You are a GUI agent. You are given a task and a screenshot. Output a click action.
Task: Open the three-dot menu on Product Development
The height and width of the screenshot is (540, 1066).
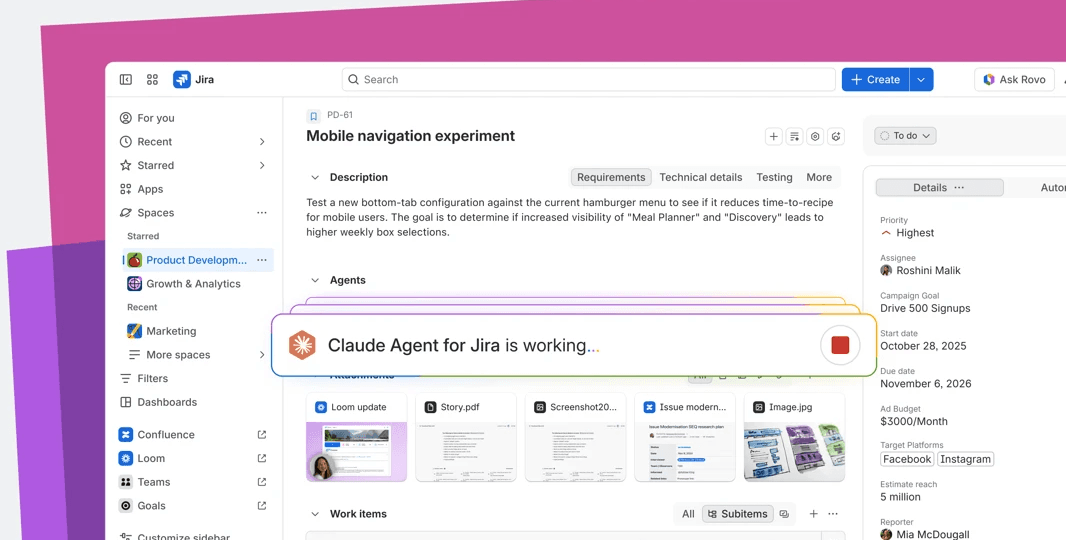point(262,260)
